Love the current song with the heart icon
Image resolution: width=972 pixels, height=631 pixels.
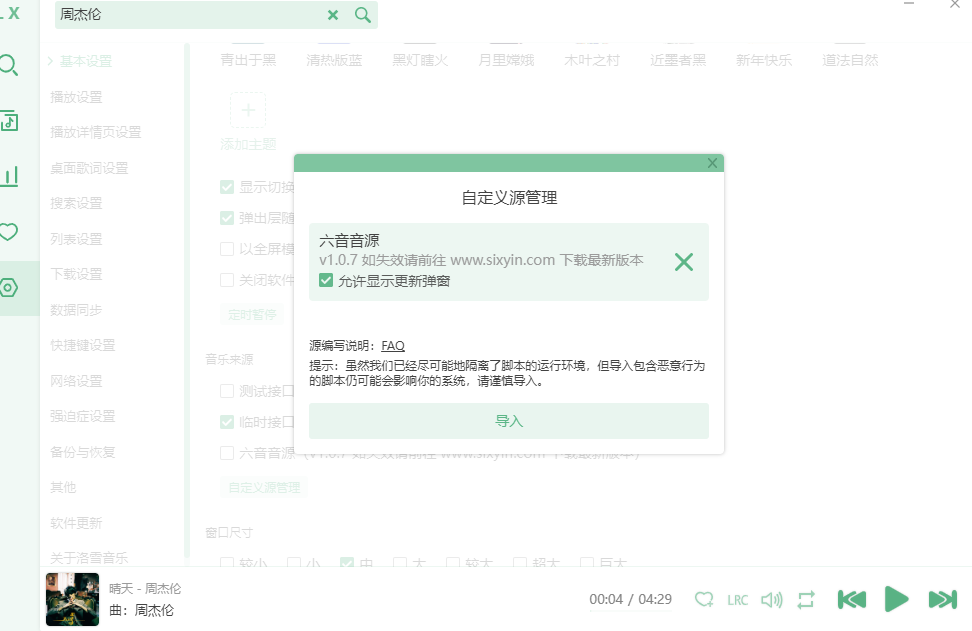704,599
